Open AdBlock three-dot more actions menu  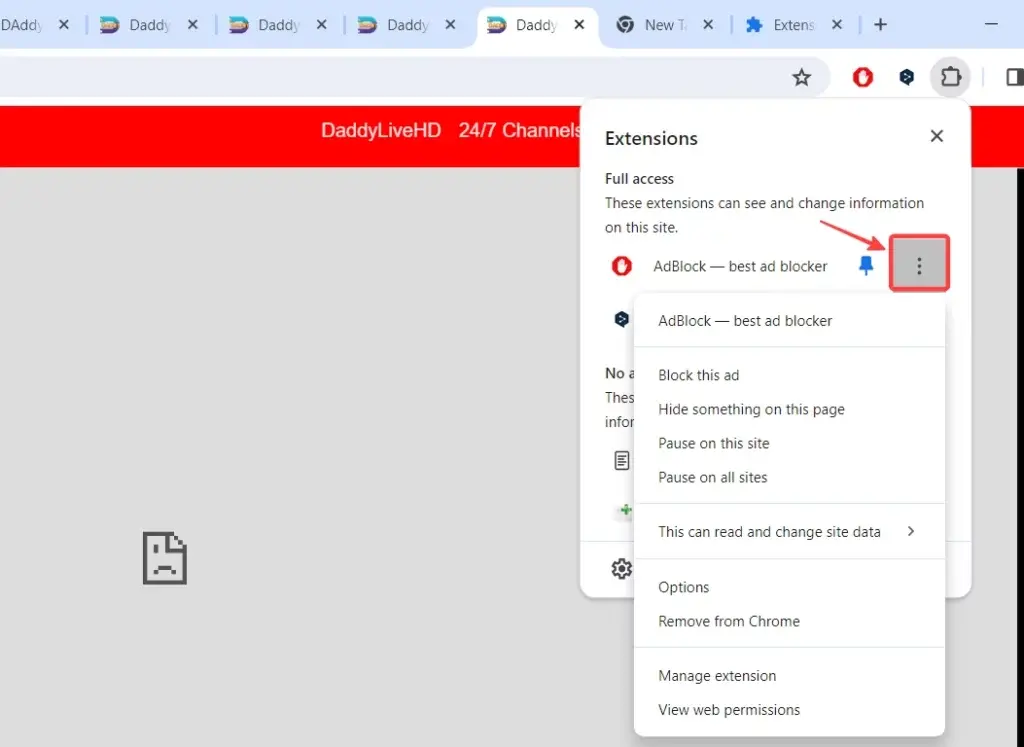(919, 266)
